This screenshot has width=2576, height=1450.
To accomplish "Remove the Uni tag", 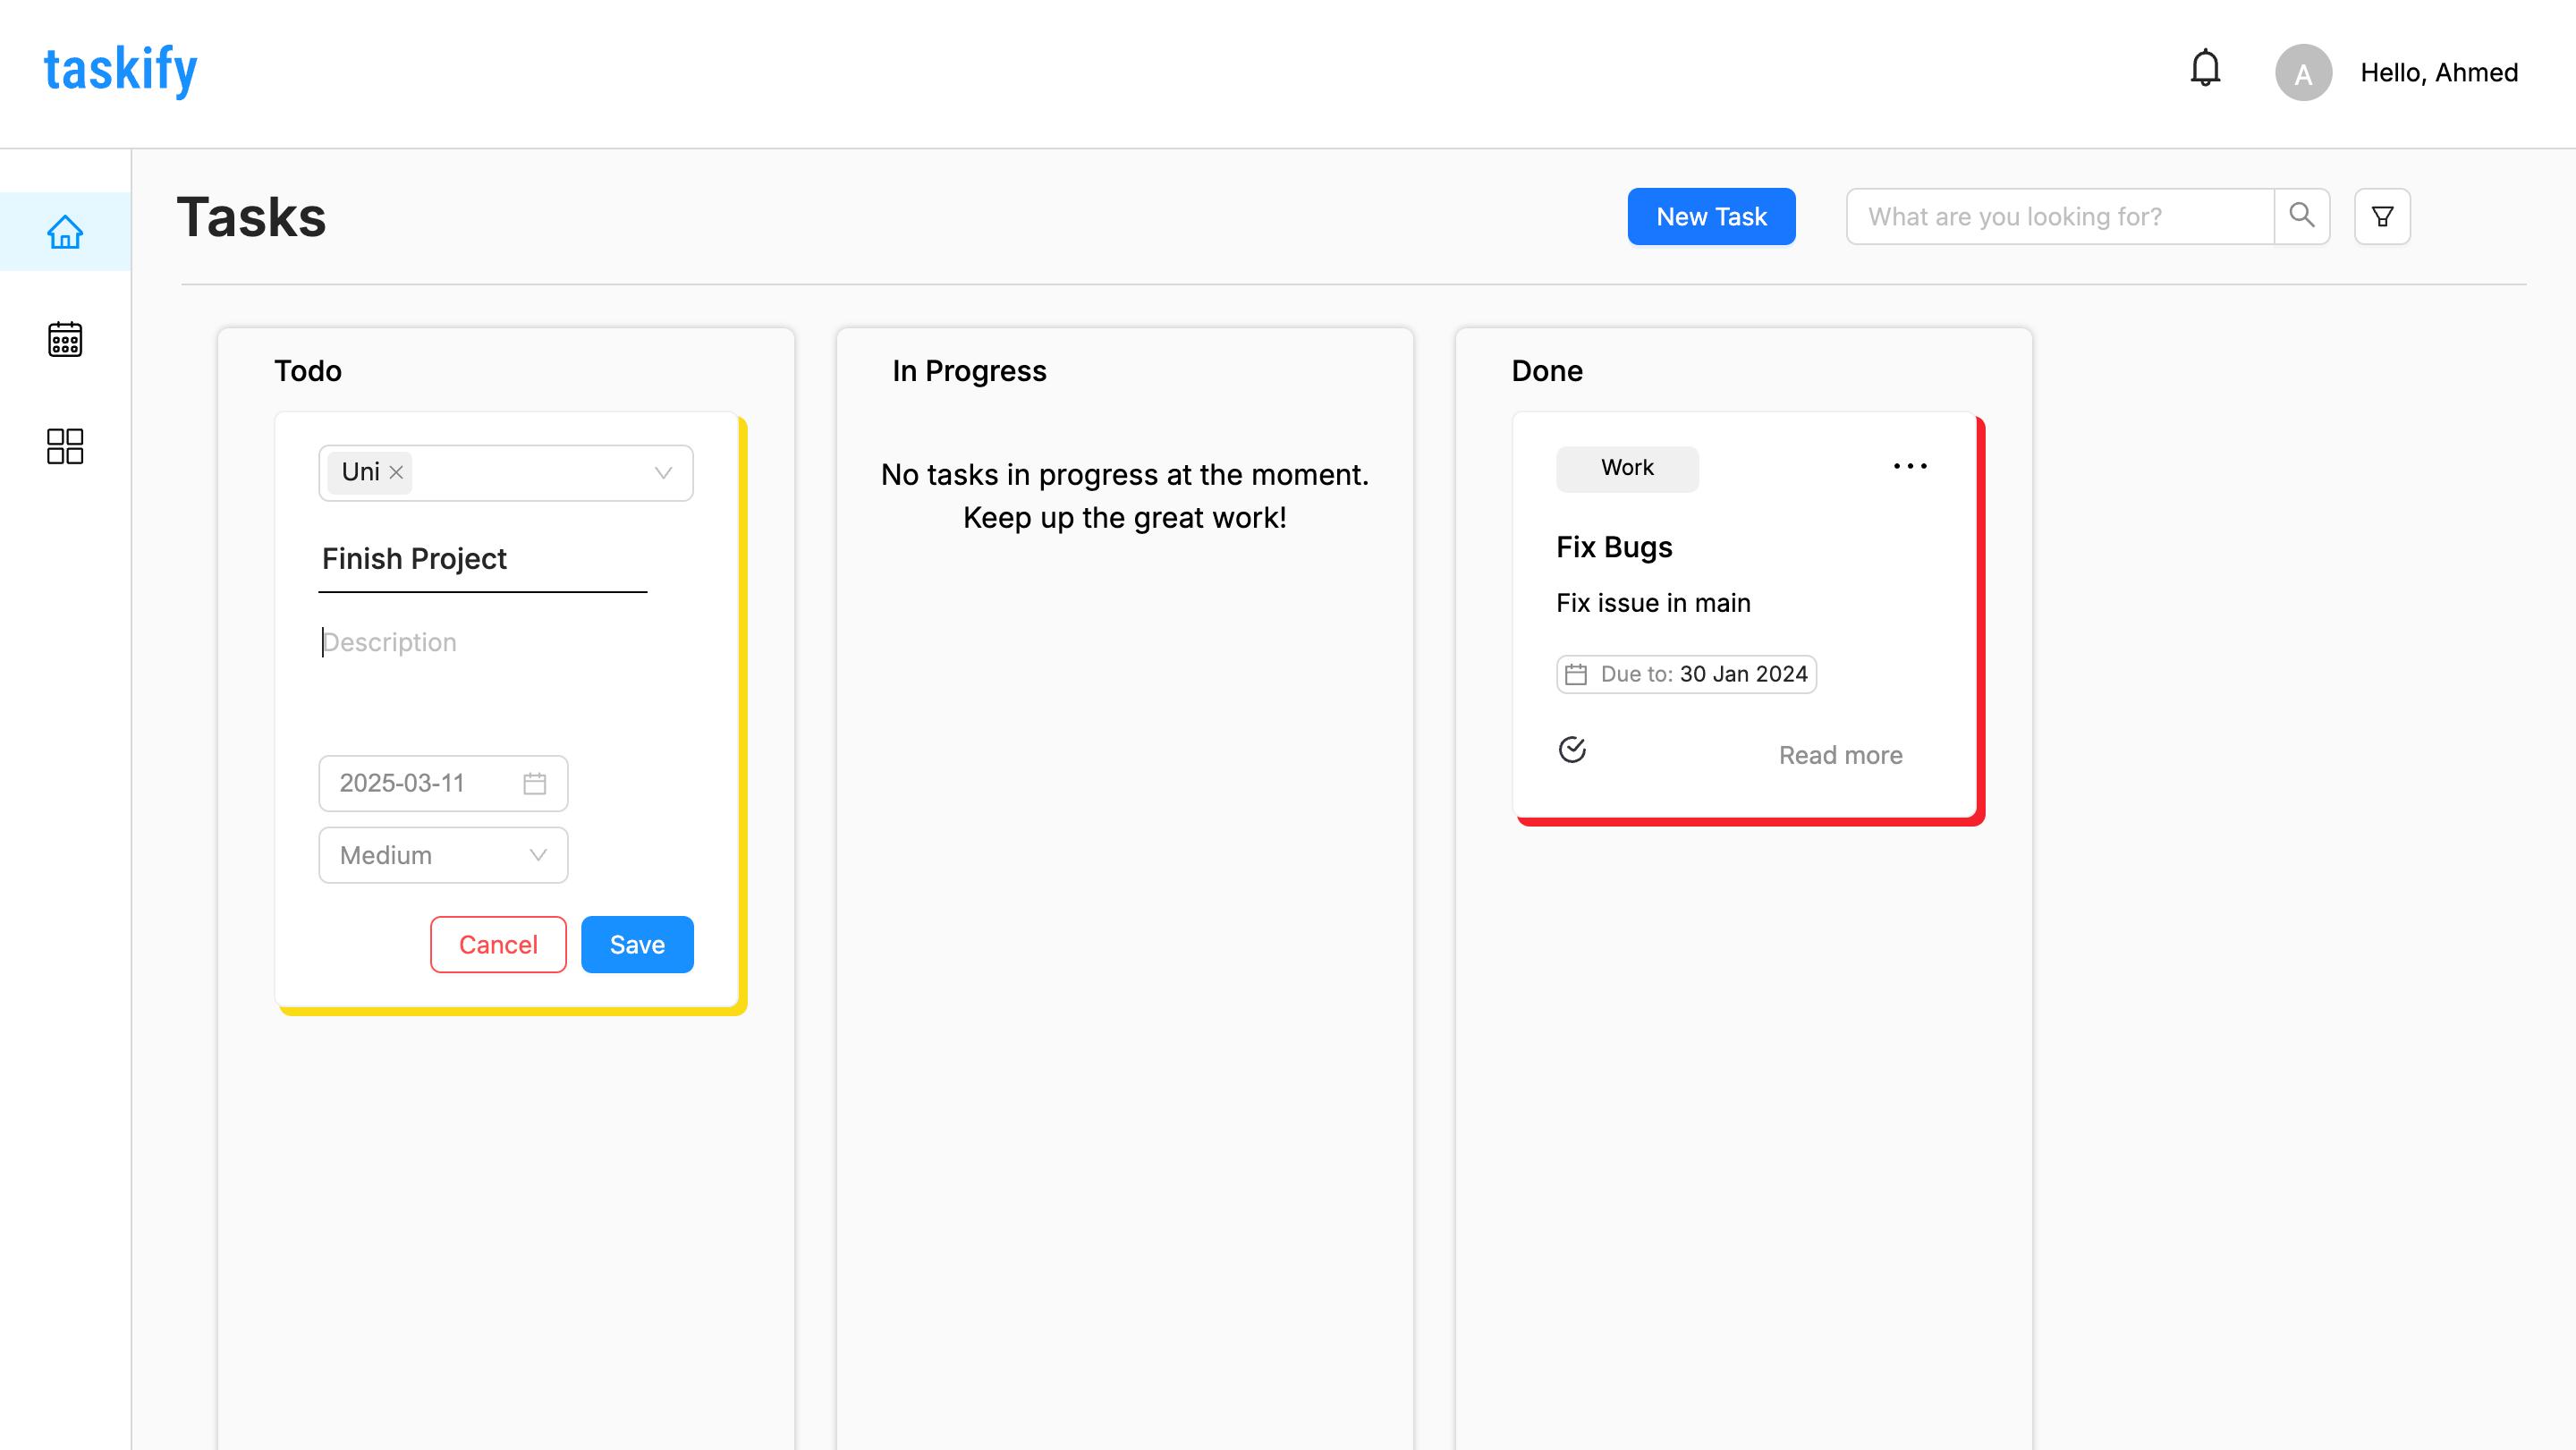I will (396, 472).
